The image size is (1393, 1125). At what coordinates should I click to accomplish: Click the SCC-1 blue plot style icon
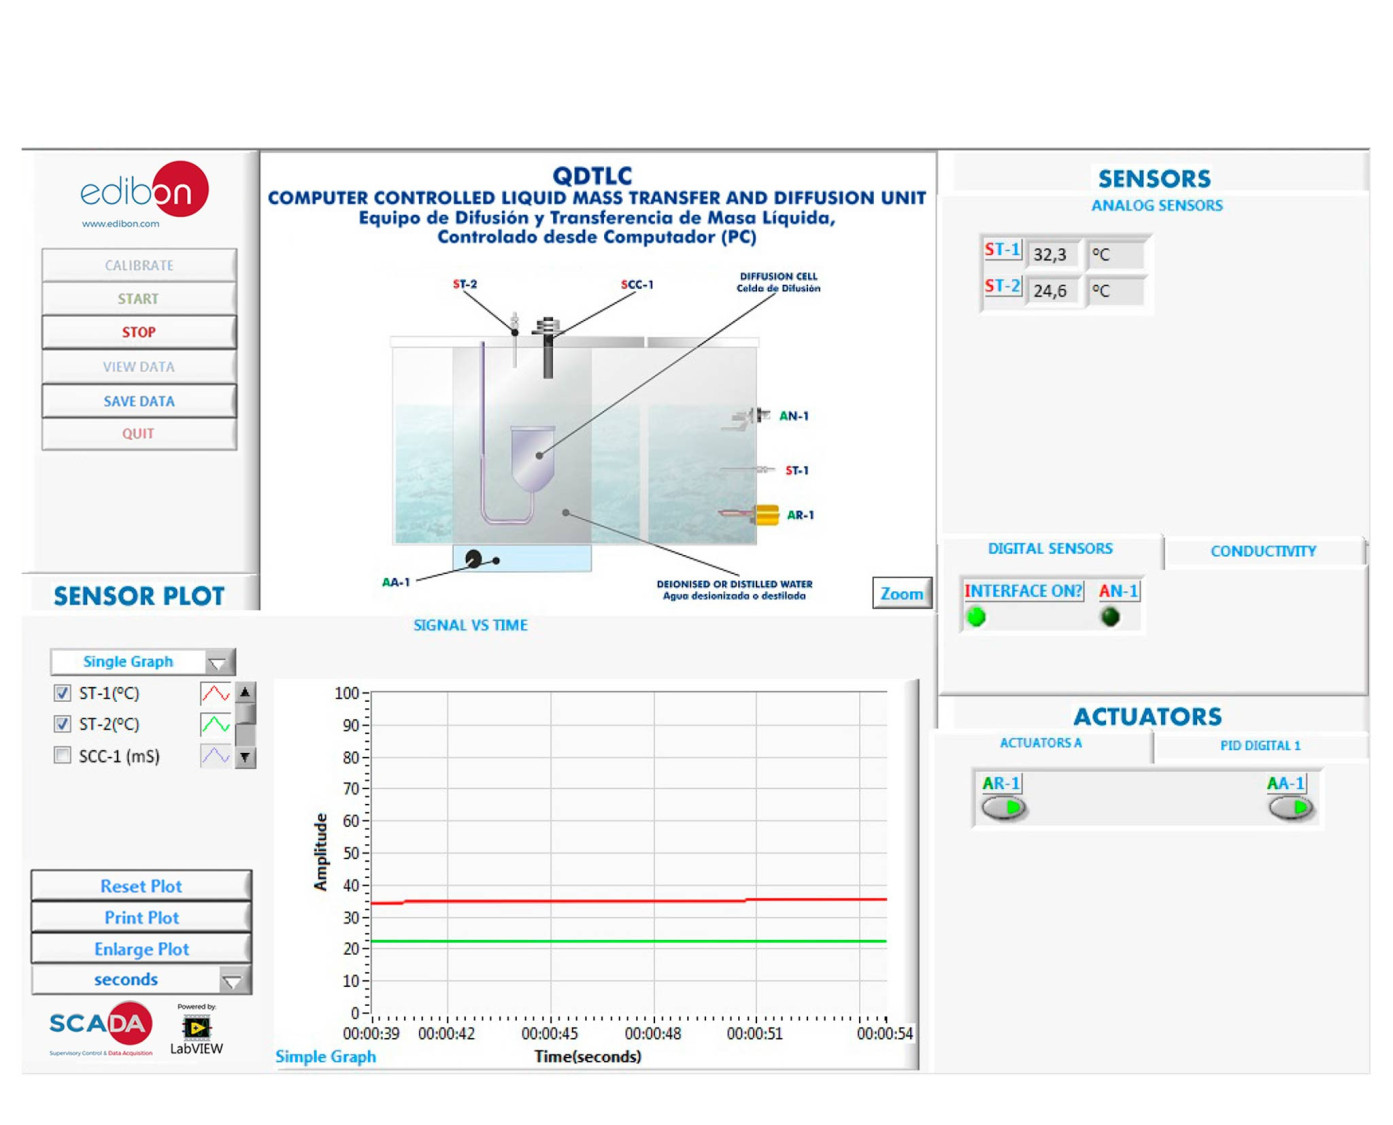click(x=215, y=756)
